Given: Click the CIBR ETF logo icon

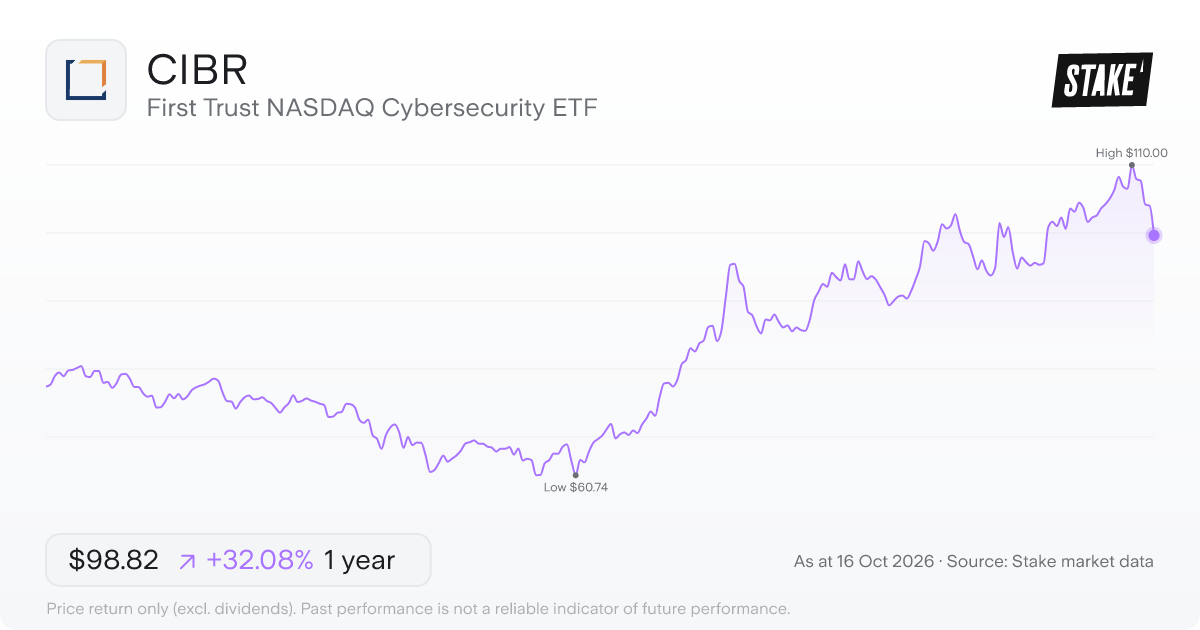Looking at the screenshot, I should [86, 80].
